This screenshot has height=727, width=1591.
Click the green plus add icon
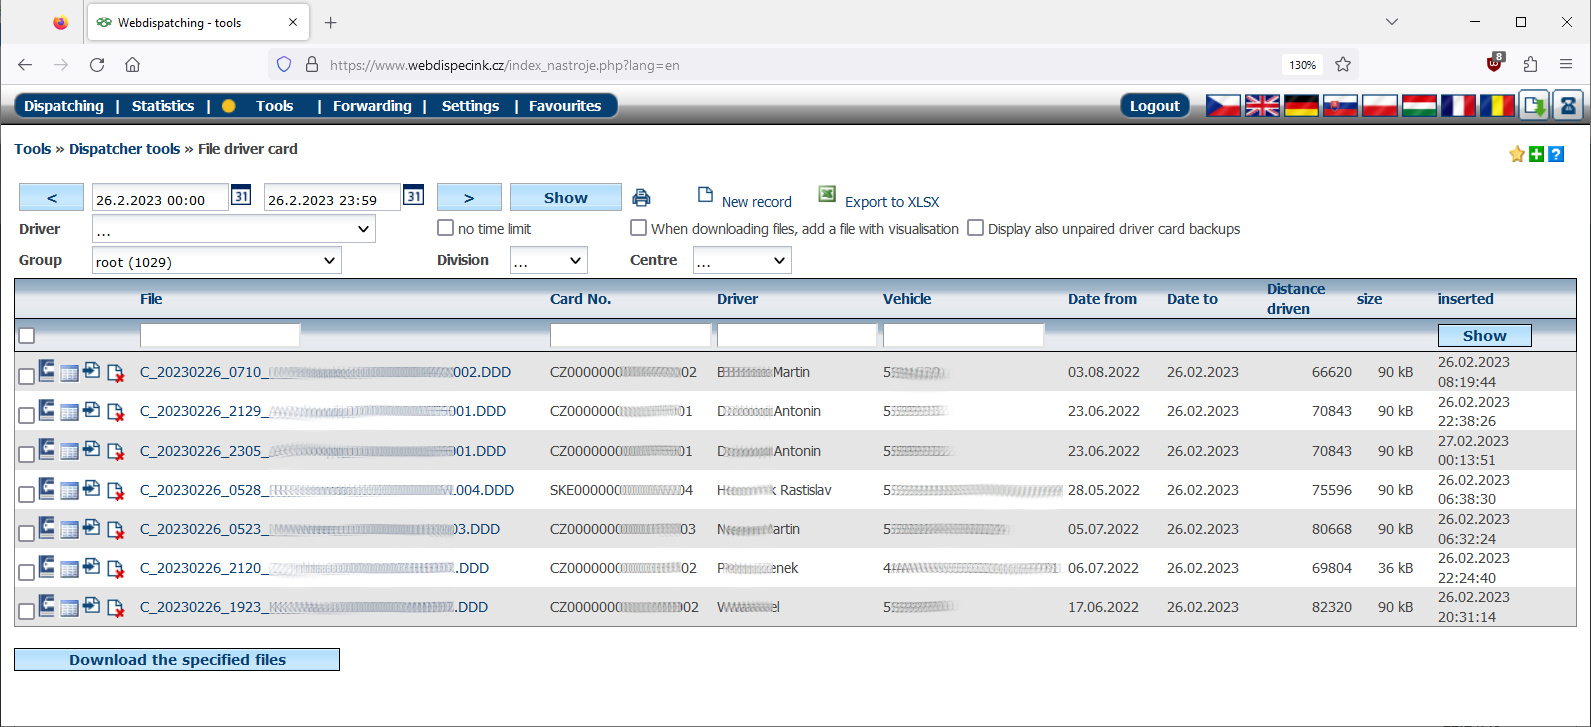1537,154
